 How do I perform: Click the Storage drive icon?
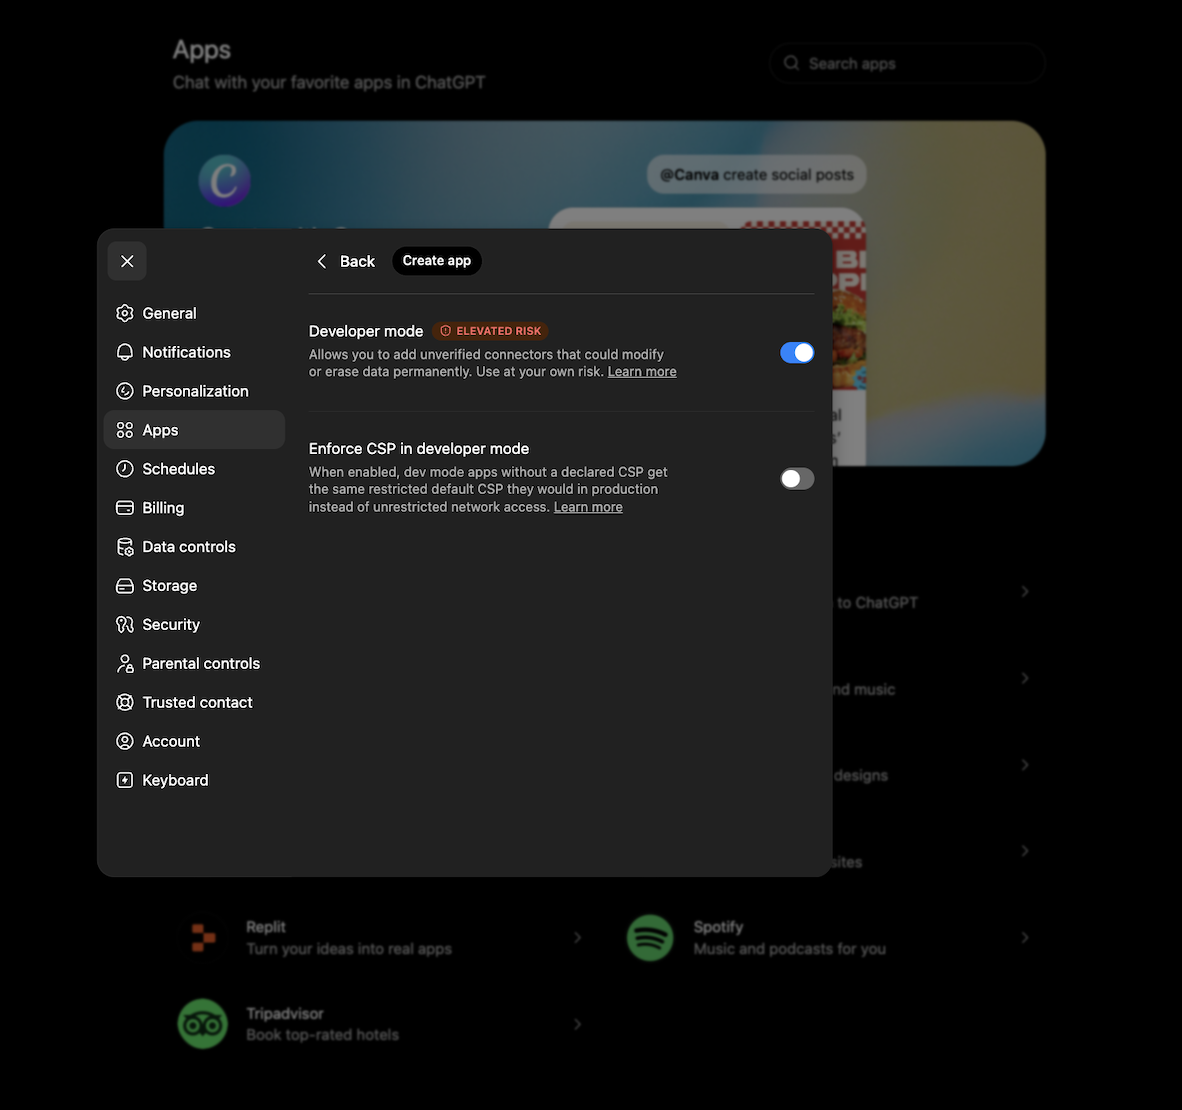click(124, 586)
